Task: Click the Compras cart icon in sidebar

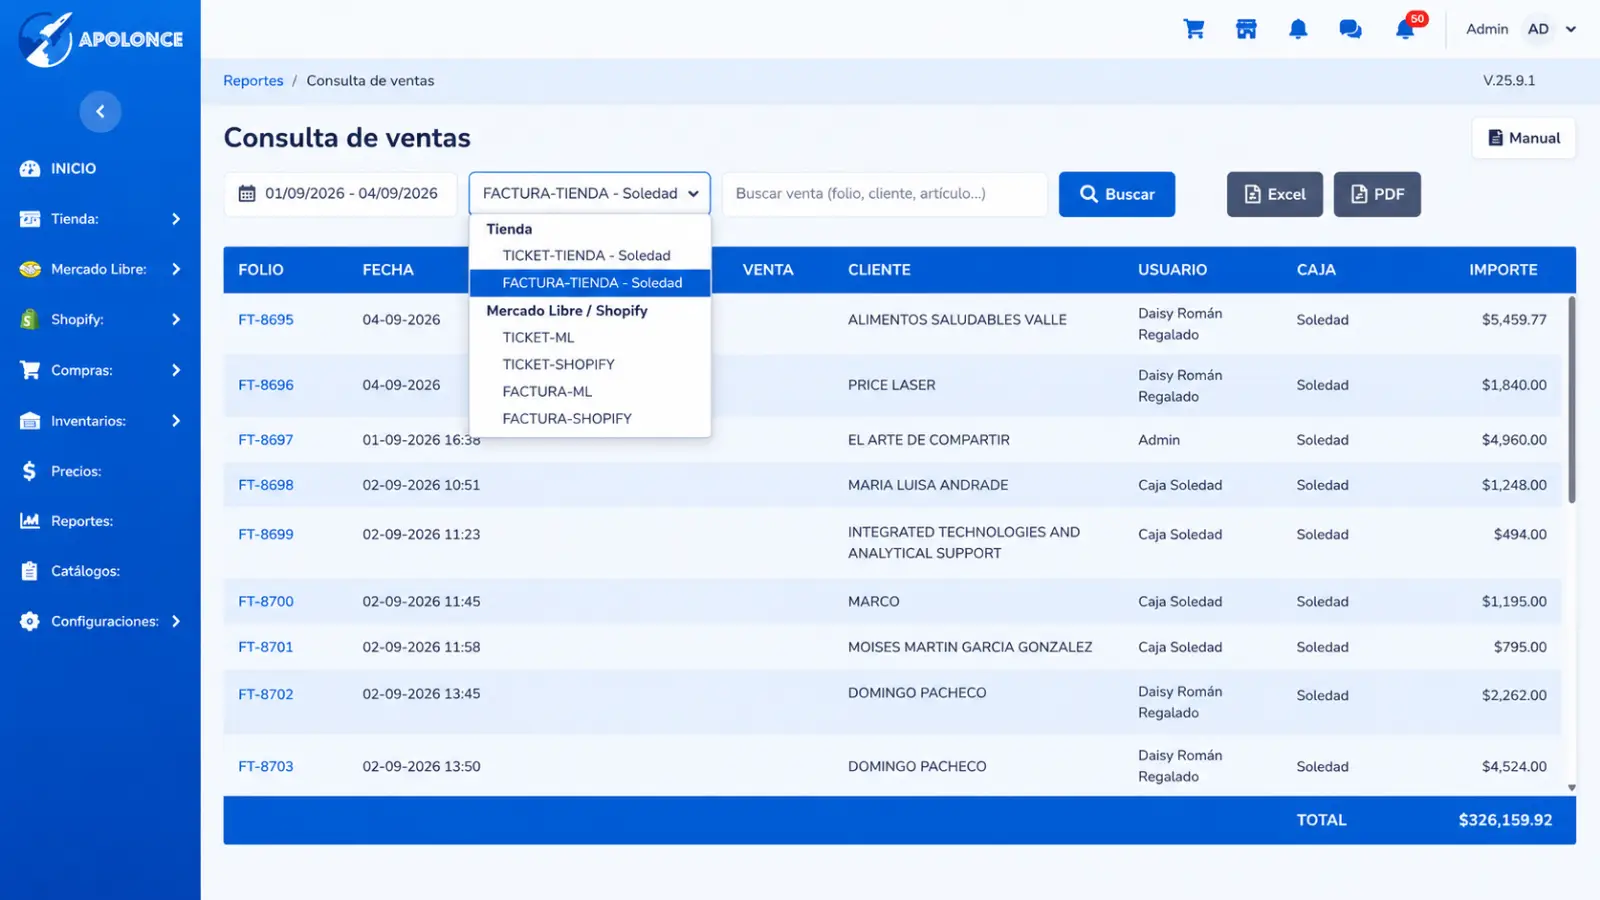Action: click(30, 370)
